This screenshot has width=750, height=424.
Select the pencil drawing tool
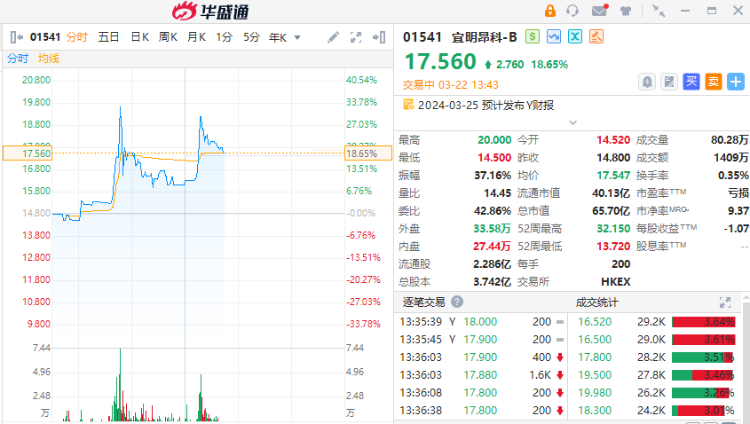click(333, 37)
